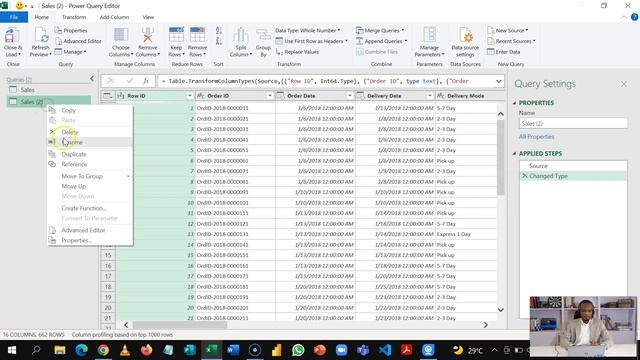
Task: Open Help question mark icon
Action: coord(634,17)
